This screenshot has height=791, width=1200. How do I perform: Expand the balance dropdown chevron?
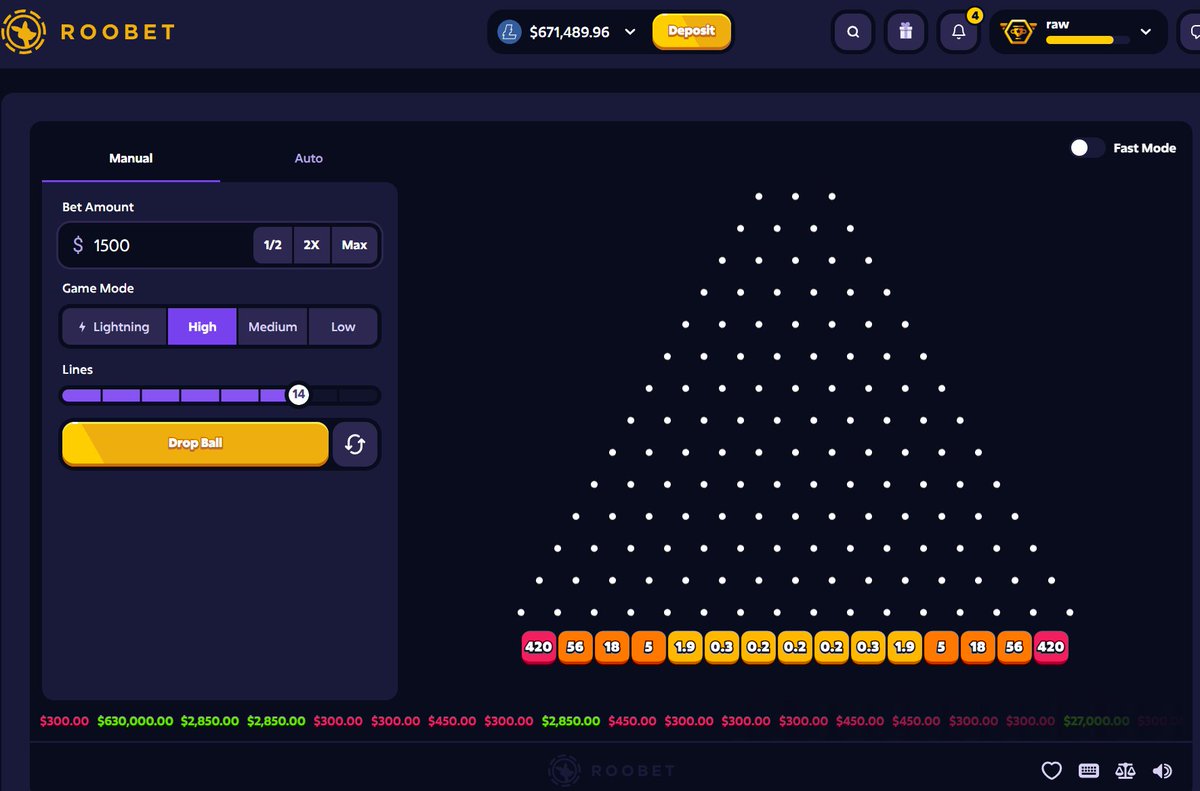(630, 32)
